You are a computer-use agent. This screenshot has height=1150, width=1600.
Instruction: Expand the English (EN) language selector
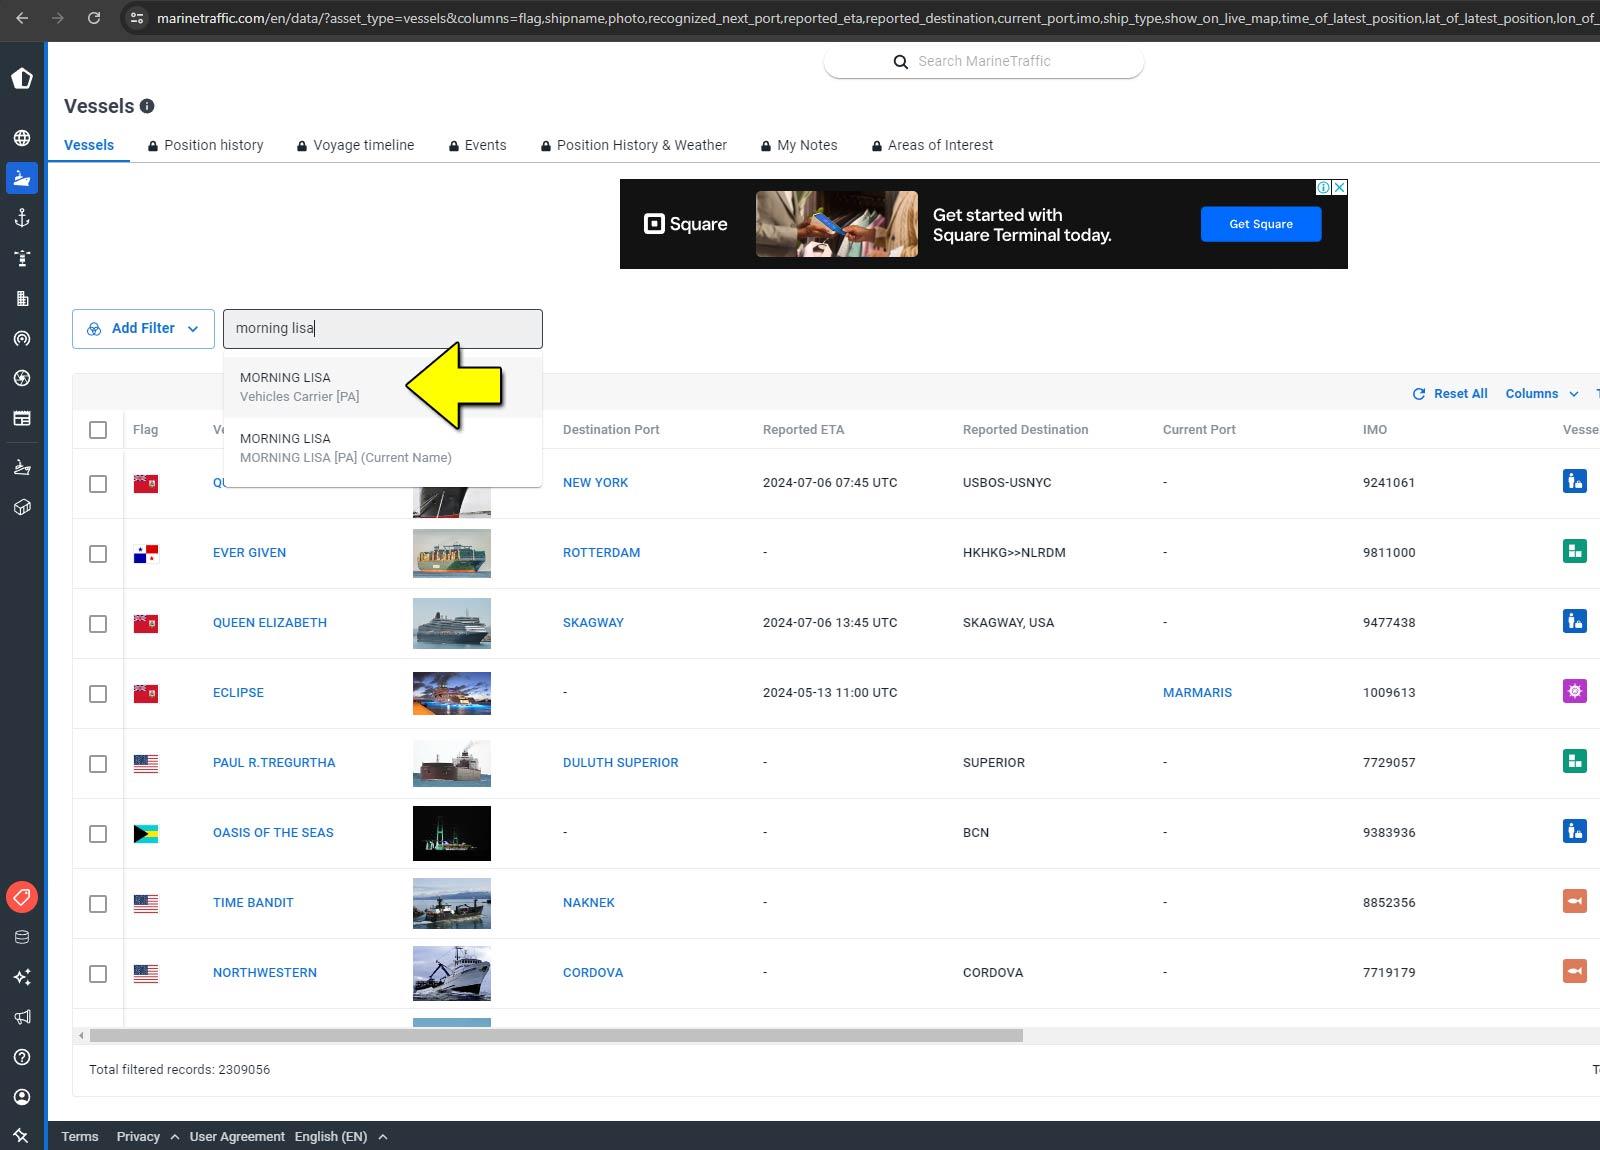pos(340,1137)
